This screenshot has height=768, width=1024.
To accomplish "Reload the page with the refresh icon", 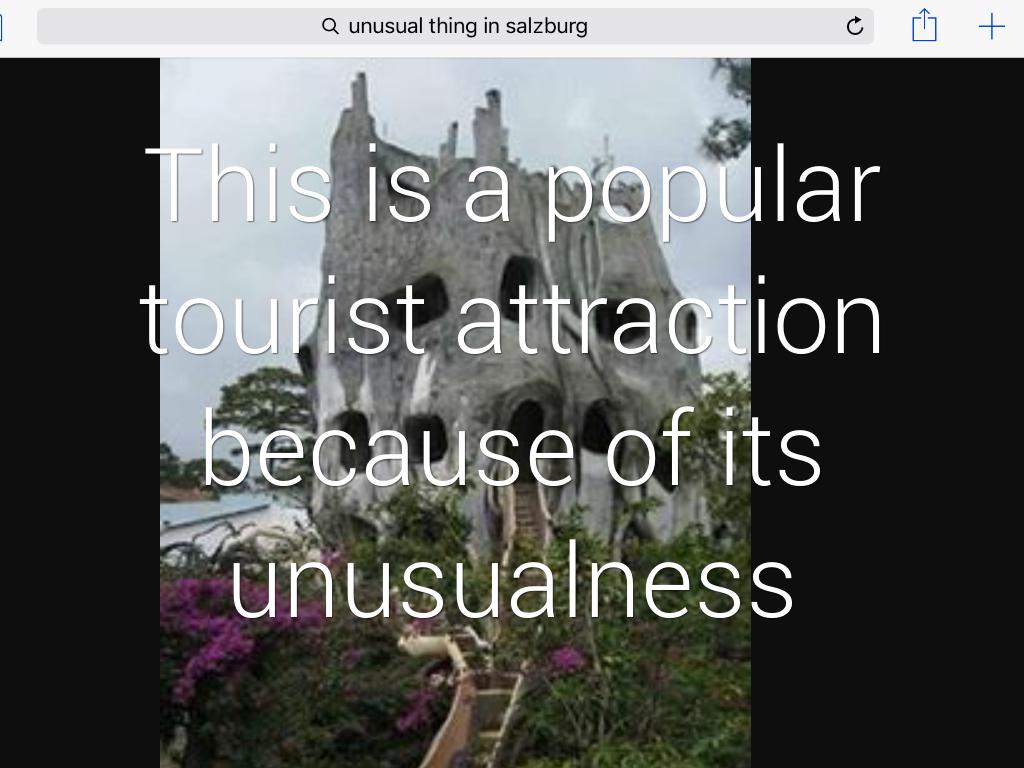I will tap(854, 26).
